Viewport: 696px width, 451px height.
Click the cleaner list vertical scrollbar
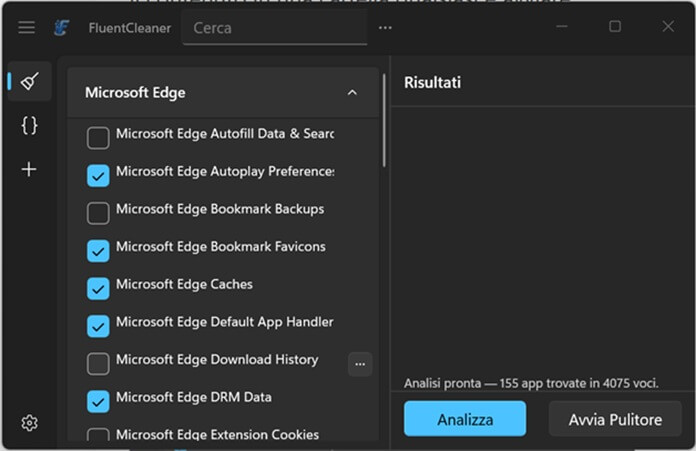tap(384, 121)
